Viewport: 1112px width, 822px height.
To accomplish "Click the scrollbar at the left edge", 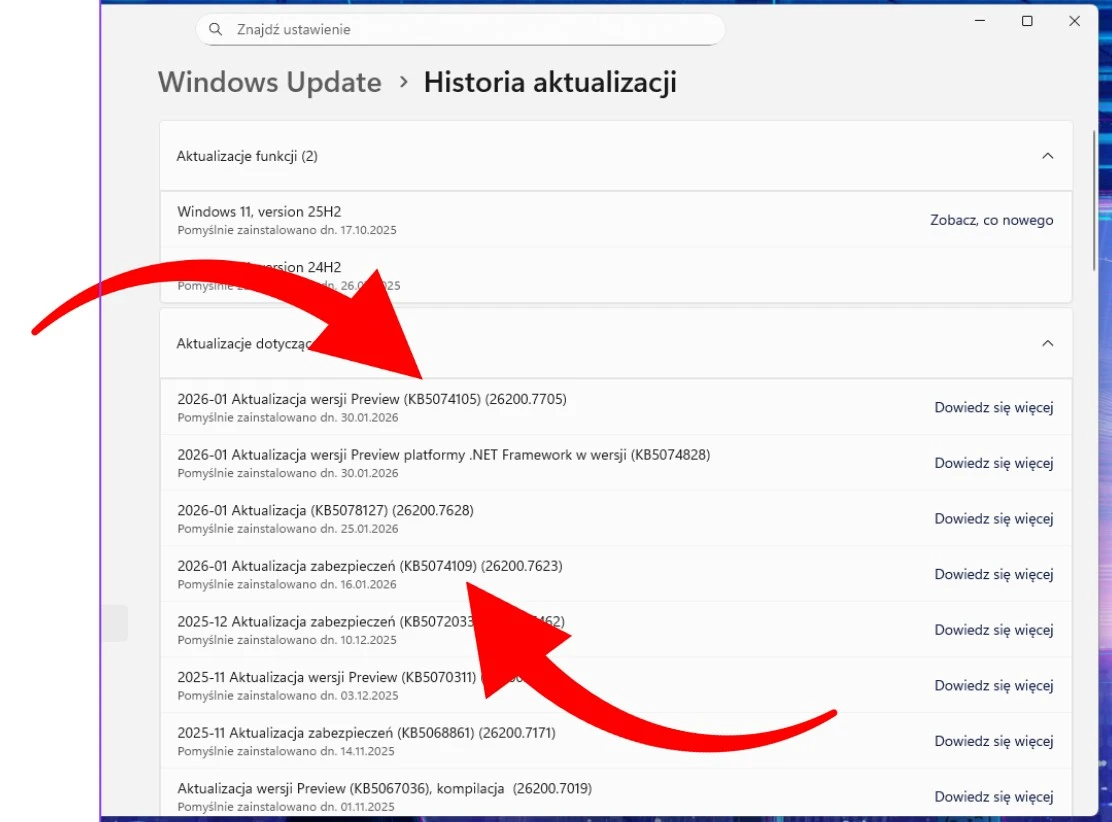I will pos(115,622).
